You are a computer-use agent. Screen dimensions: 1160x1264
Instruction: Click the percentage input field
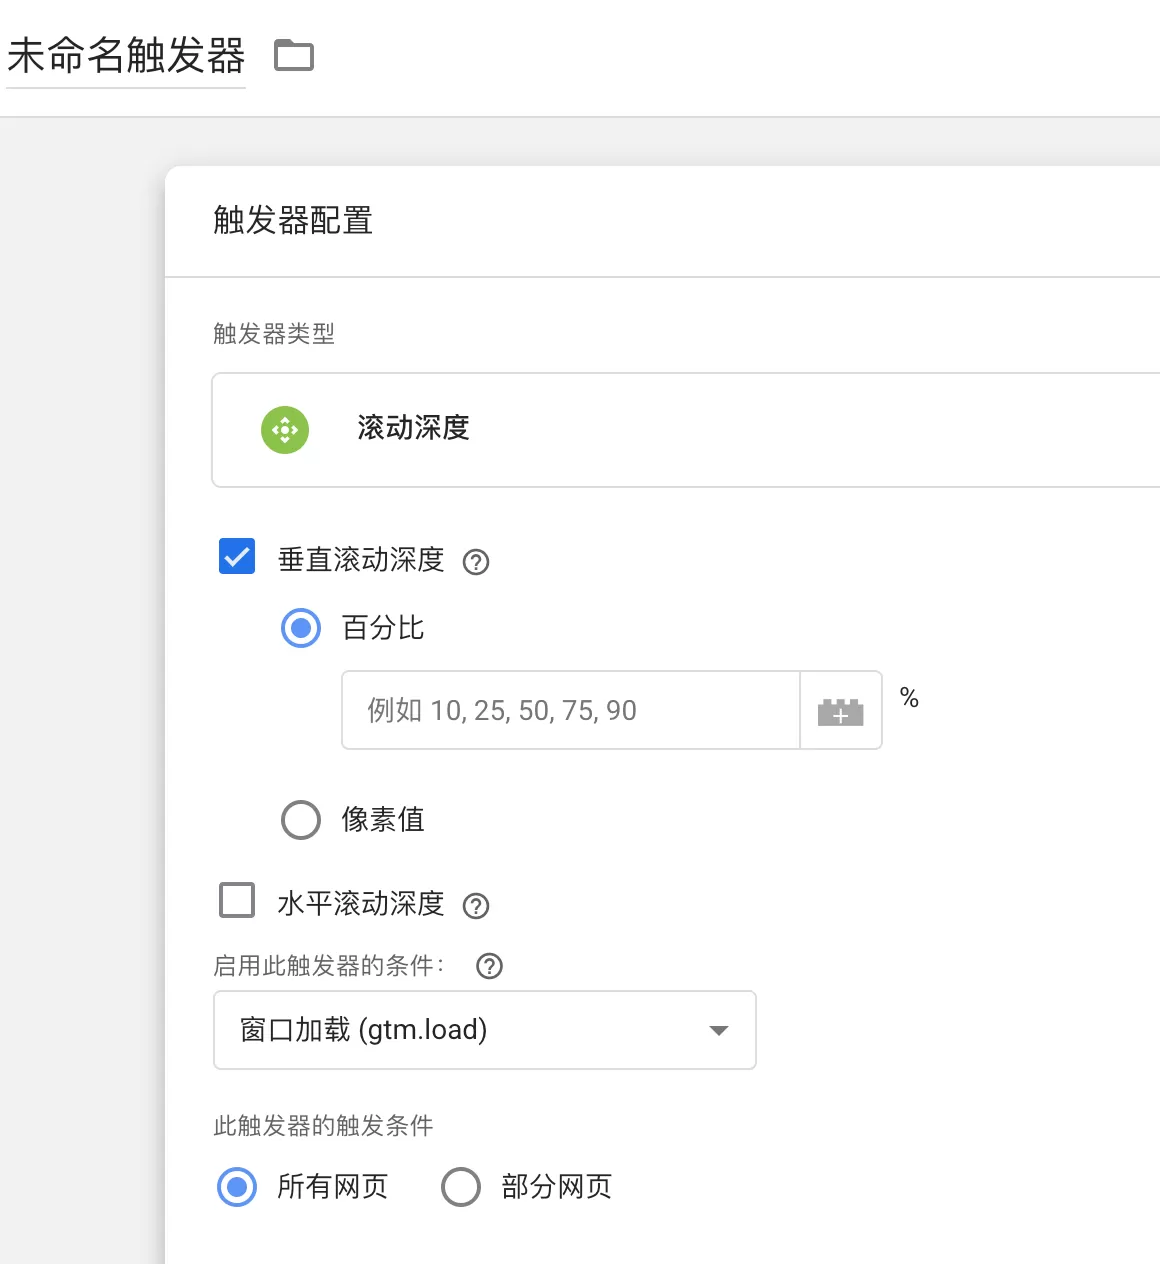(x=570, y=710)
